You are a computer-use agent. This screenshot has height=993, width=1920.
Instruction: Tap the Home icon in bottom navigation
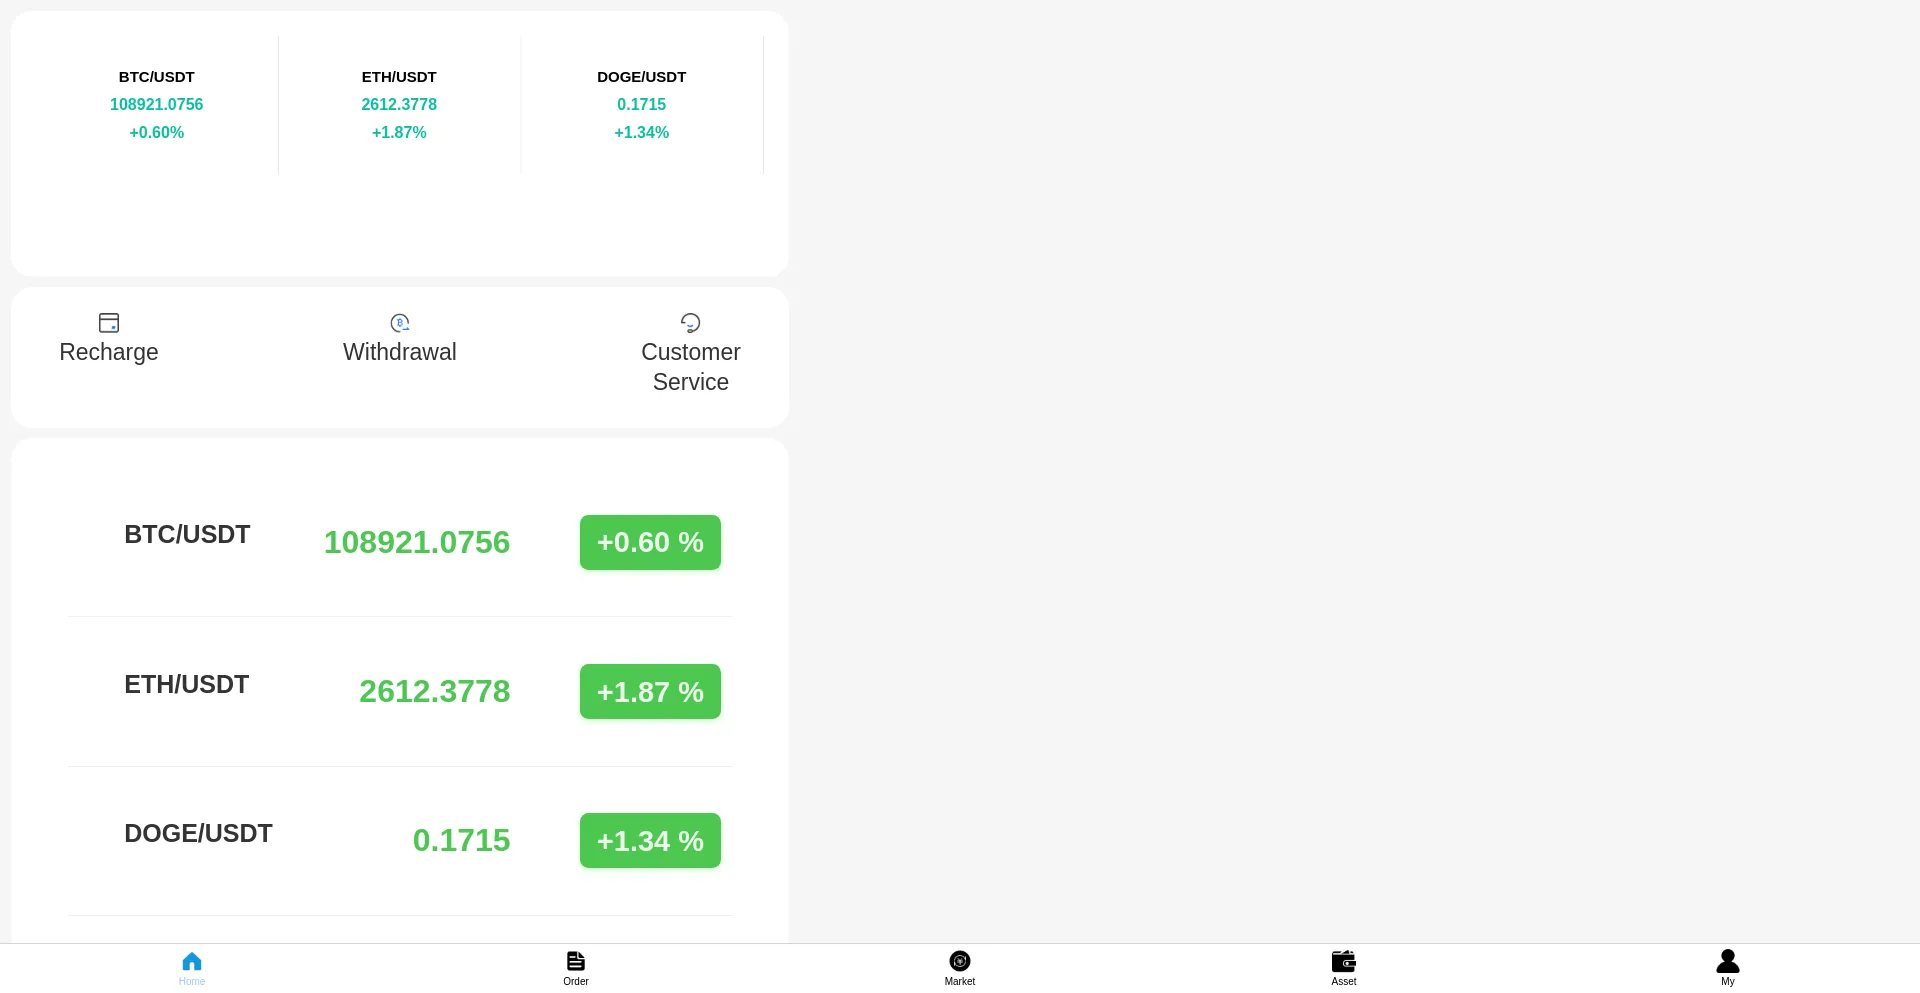(192, 962)
